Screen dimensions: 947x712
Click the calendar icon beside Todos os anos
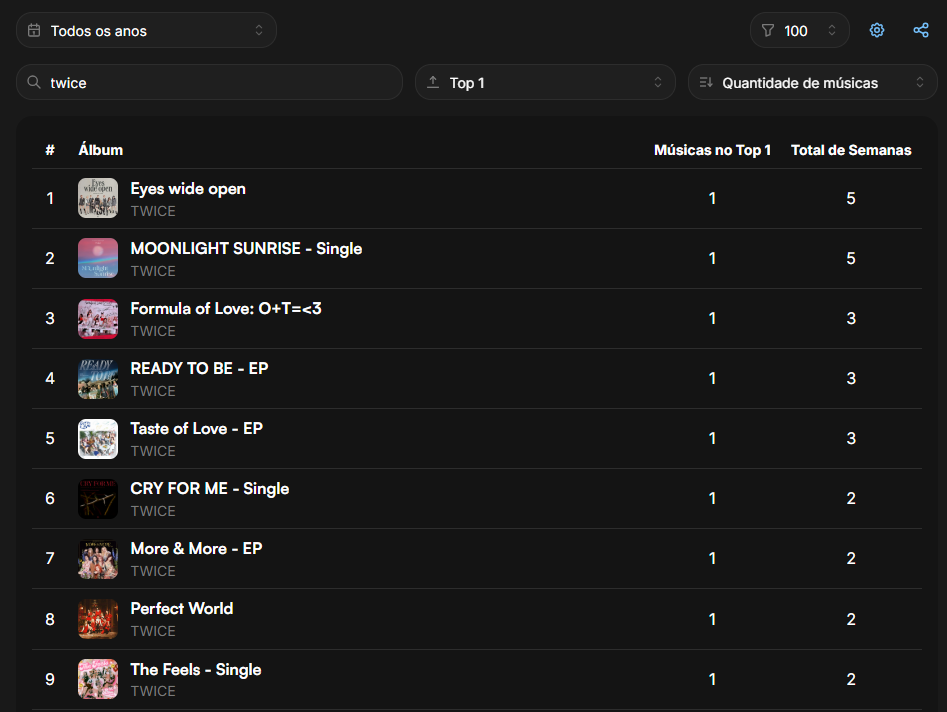(34, 30)
